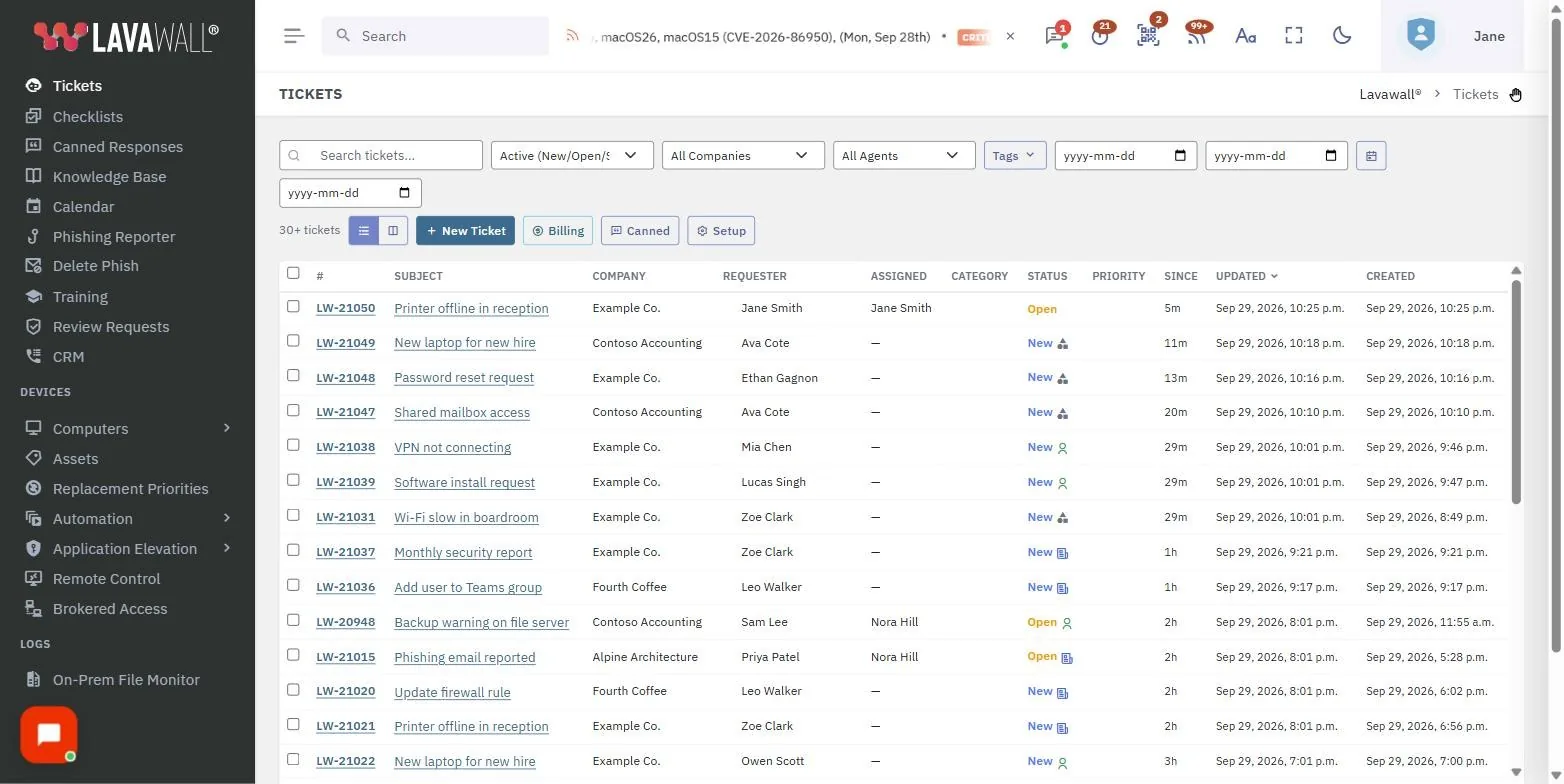Toggle fullscreen mode icon
Image resolution: width=1564 pixels, height=784 pixels.
coord(1294,36)
